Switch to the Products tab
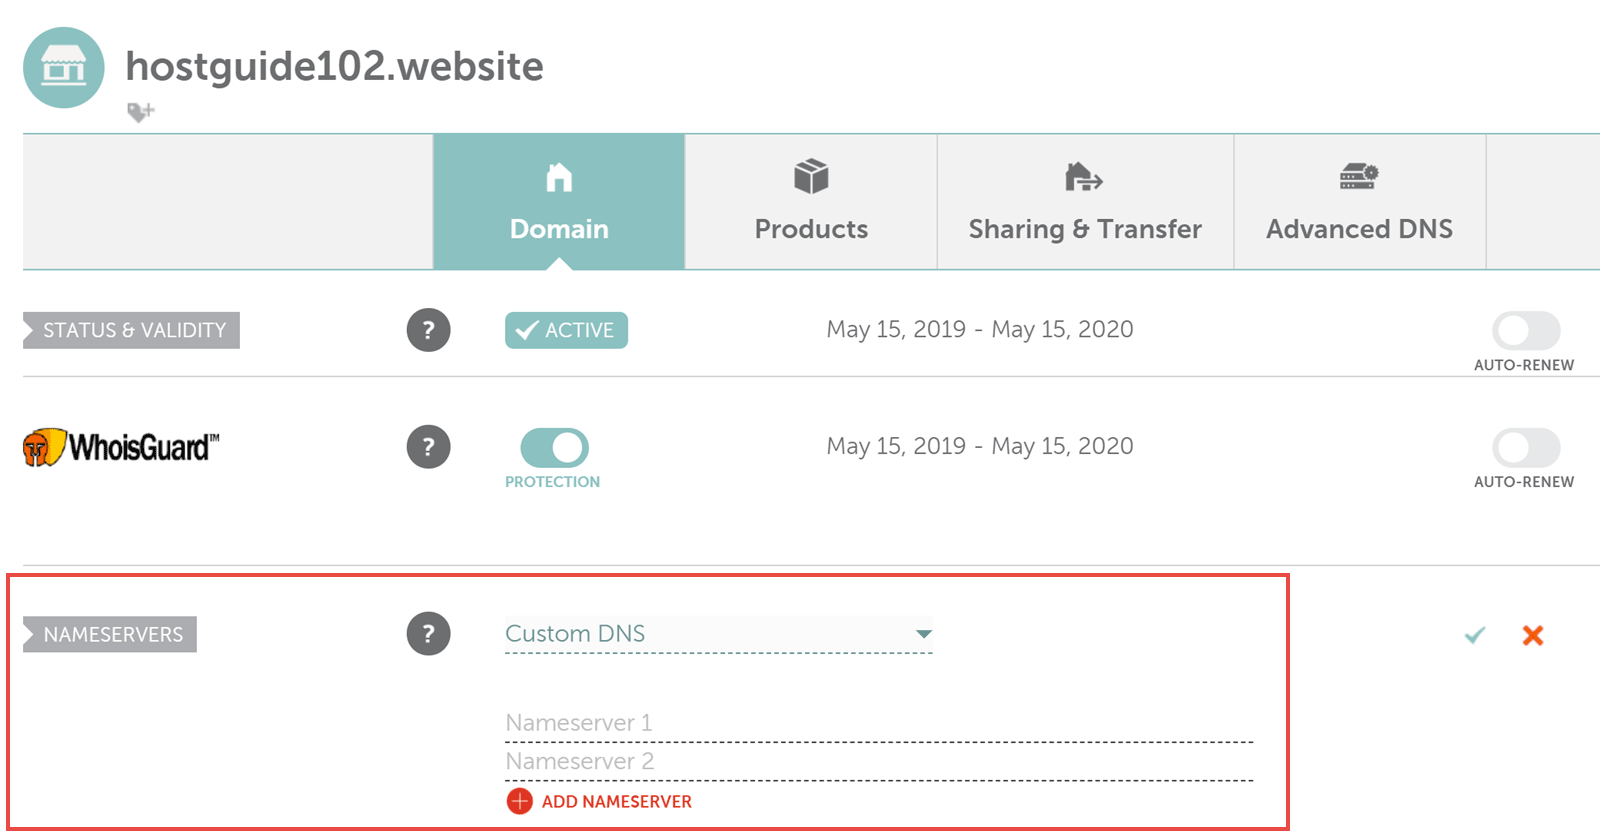This screenshot has width=1600, height=836. pyautogui.click(x=811, y=202)
